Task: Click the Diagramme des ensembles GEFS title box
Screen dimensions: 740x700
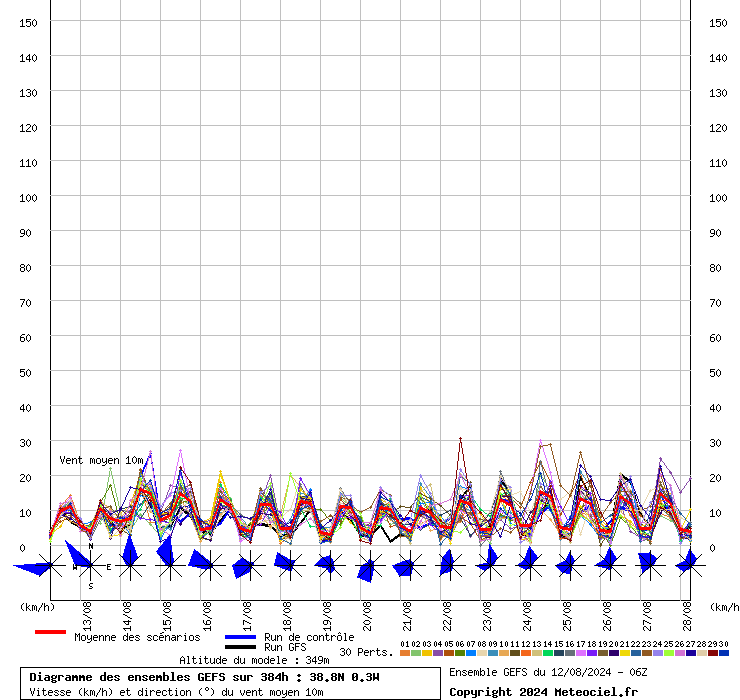Action: (229, 684)
